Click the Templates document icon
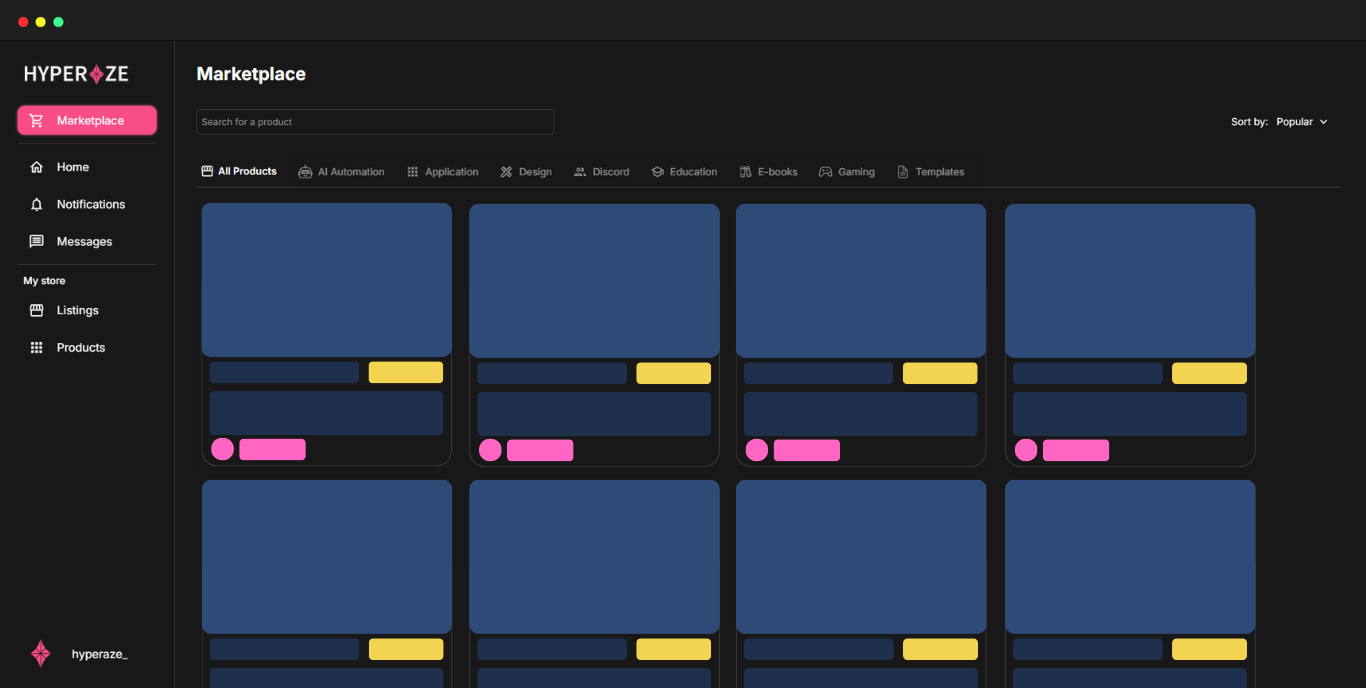This screenshot has width=1366, height=688. [903, 172]
